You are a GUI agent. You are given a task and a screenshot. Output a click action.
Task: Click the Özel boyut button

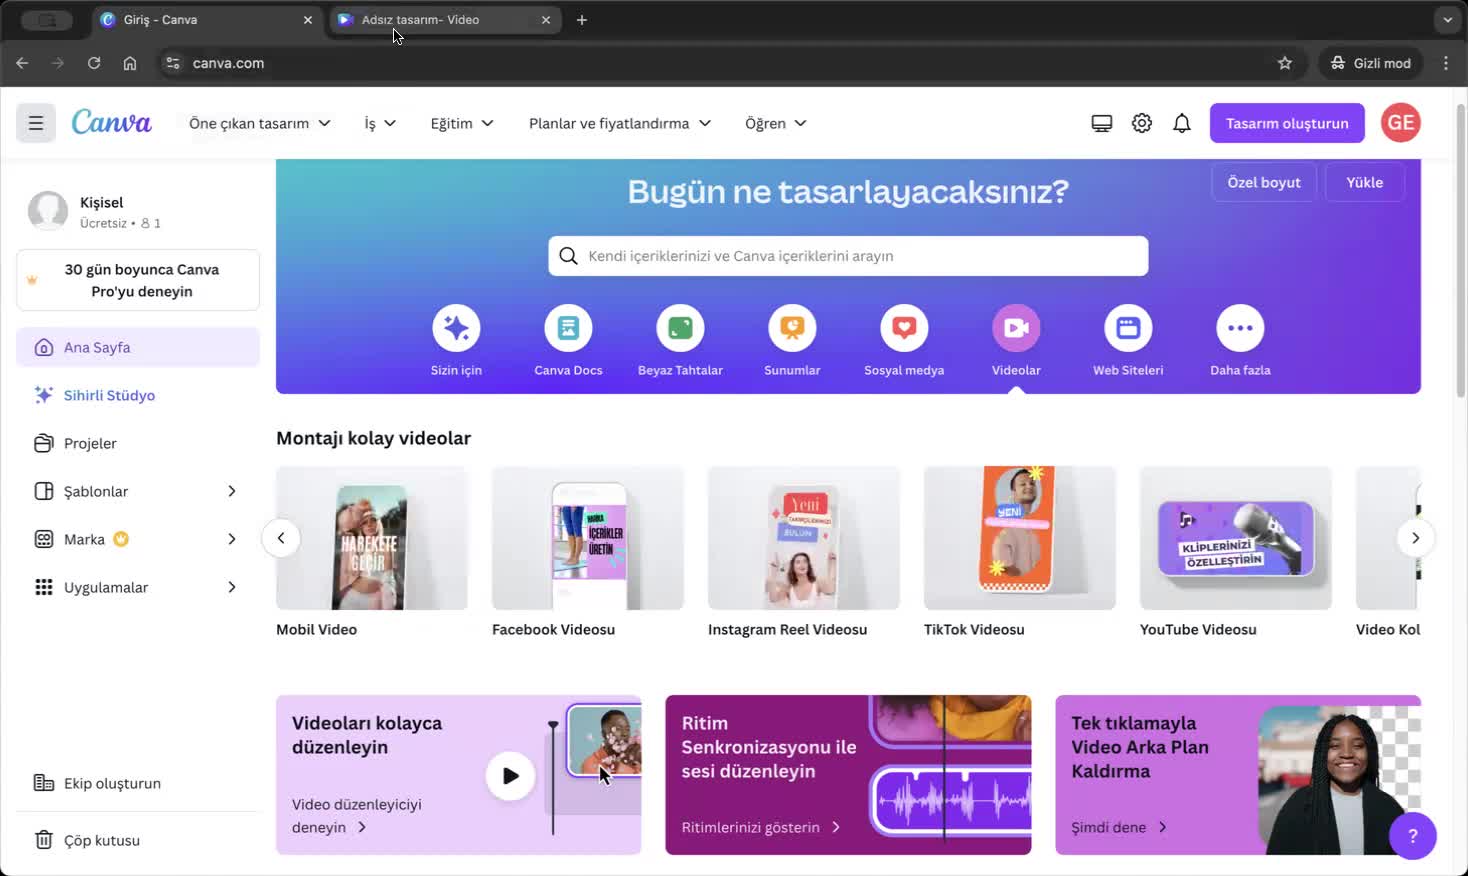(x=1264, y=182)
